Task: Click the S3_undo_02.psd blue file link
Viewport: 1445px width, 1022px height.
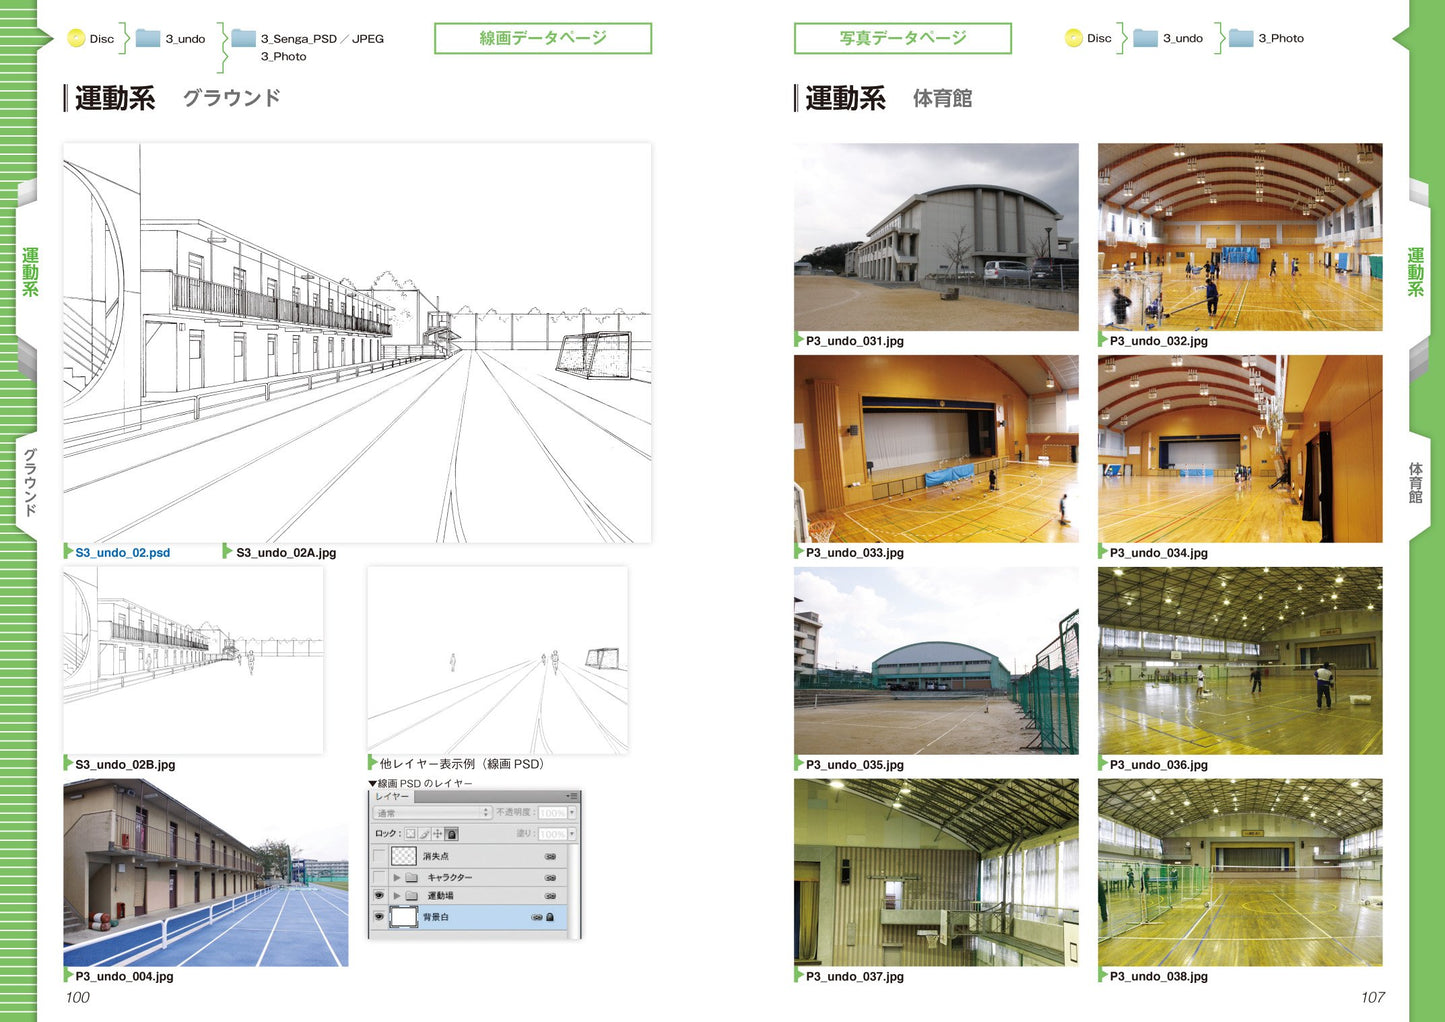Action: pyautogui.click(x=122, y=553)
